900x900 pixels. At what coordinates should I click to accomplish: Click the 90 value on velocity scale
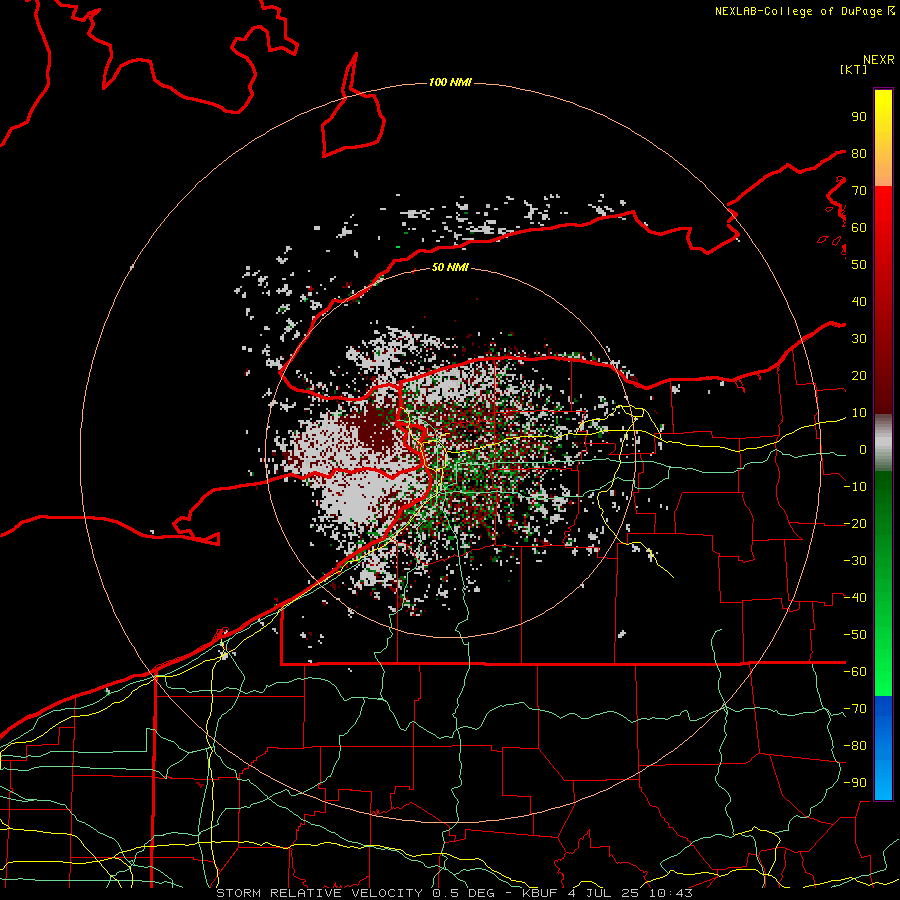(x=859, y=117)
